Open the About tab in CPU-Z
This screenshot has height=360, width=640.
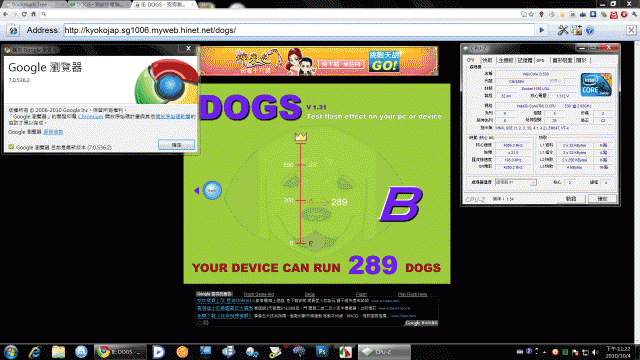[581, 60]
